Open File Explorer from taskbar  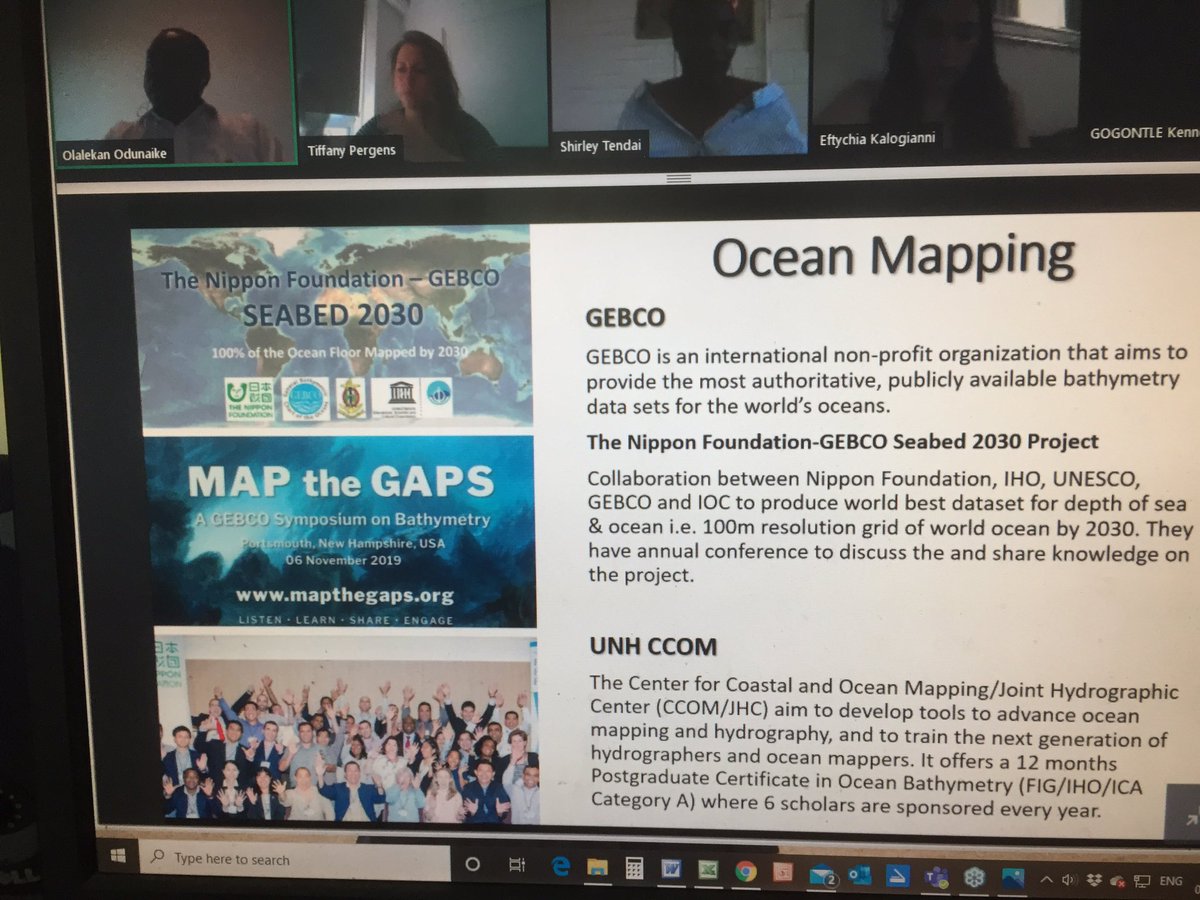pyautogui.click(x=597, y=867)
